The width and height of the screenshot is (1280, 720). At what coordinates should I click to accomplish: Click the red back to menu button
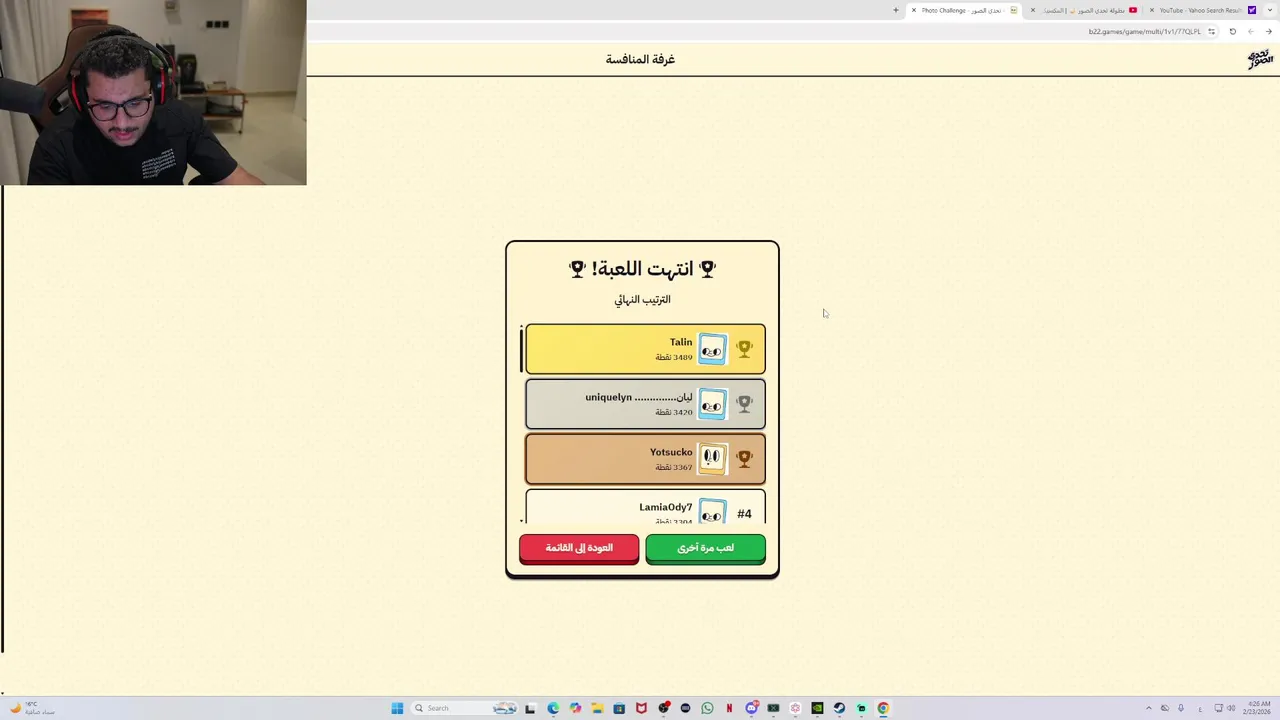tap(579, 548)
